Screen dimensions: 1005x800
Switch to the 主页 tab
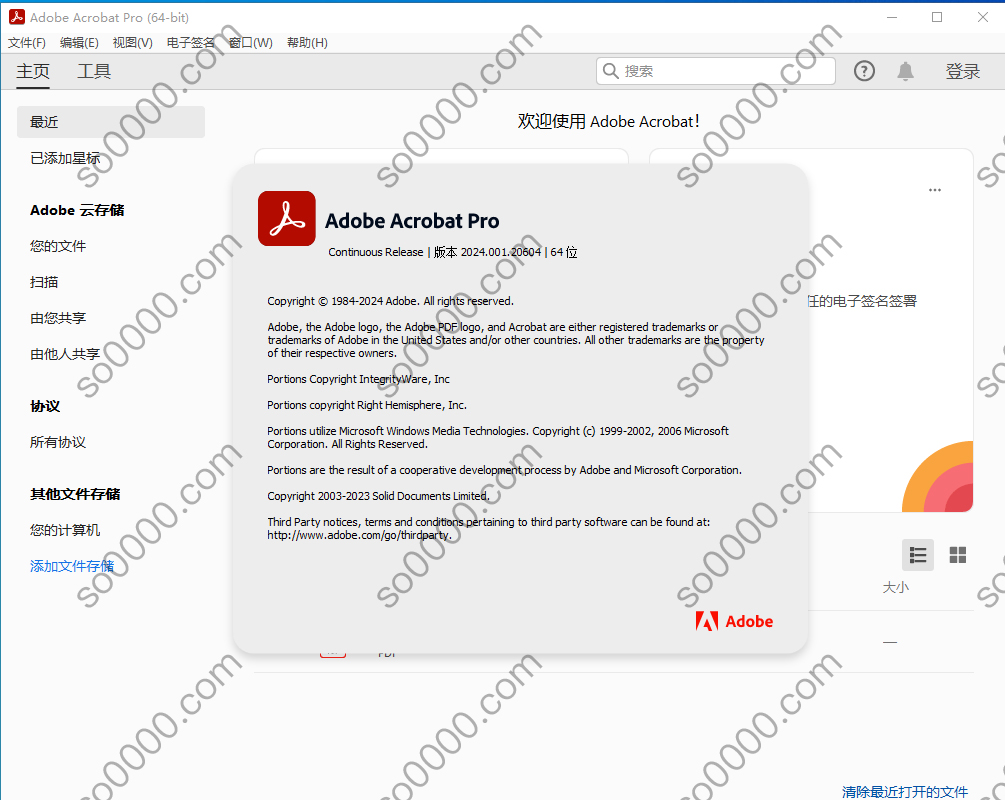coord(33,71)
